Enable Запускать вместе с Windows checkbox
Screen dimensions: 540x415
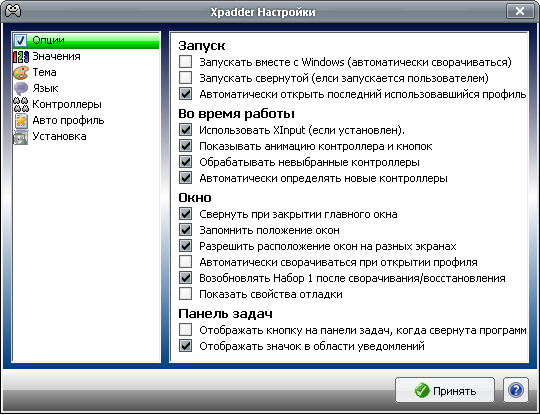(x=186, y=62)
